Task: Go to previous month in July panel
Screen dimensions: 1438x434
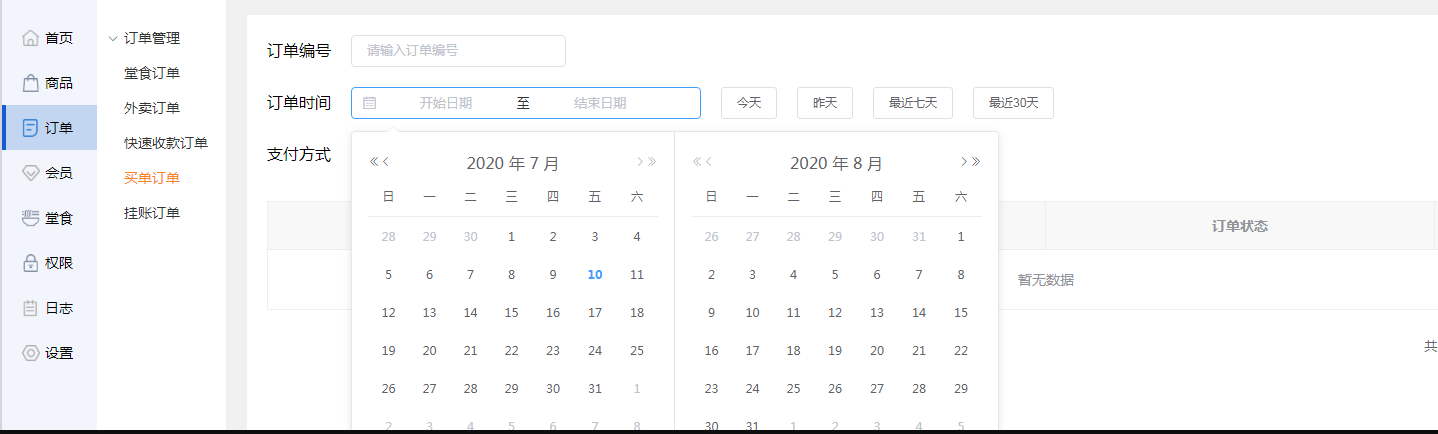Action: (386, 162)
